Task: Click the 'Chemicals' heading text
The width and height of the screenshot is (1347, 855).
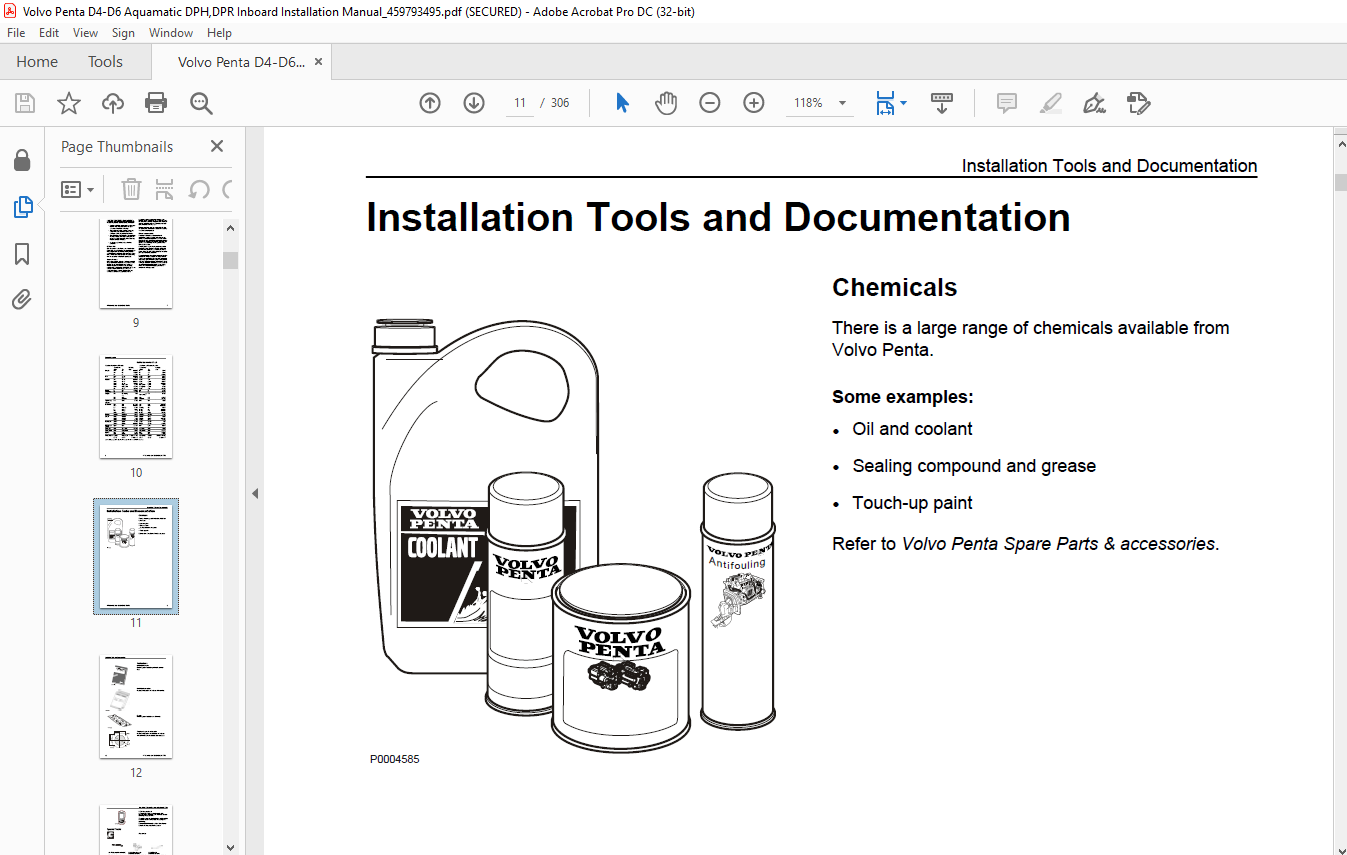Action: click(x=894, y=288)
